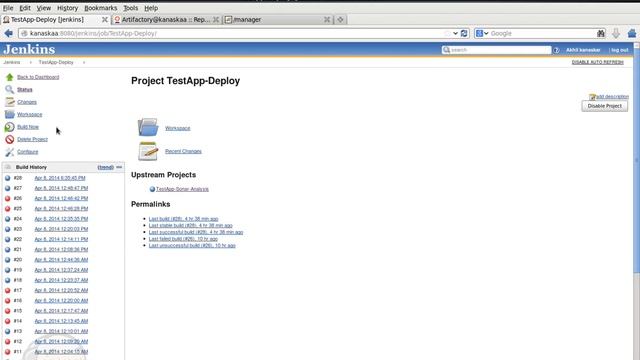The width and height of the screenshot is (640, 360).
Task: Click the green Back to Dashboard arrow icon
Action: [x=9, y=77]
